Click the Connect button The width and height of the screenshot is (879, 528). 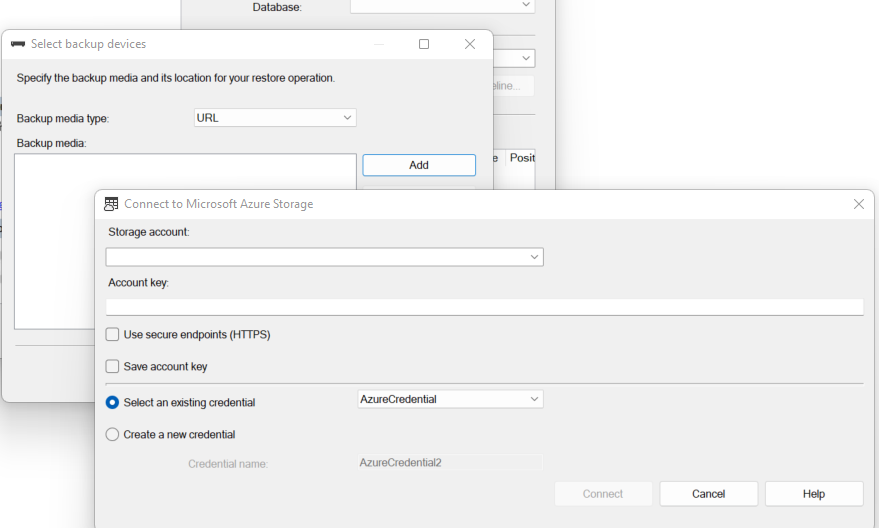tap(603, 494)
